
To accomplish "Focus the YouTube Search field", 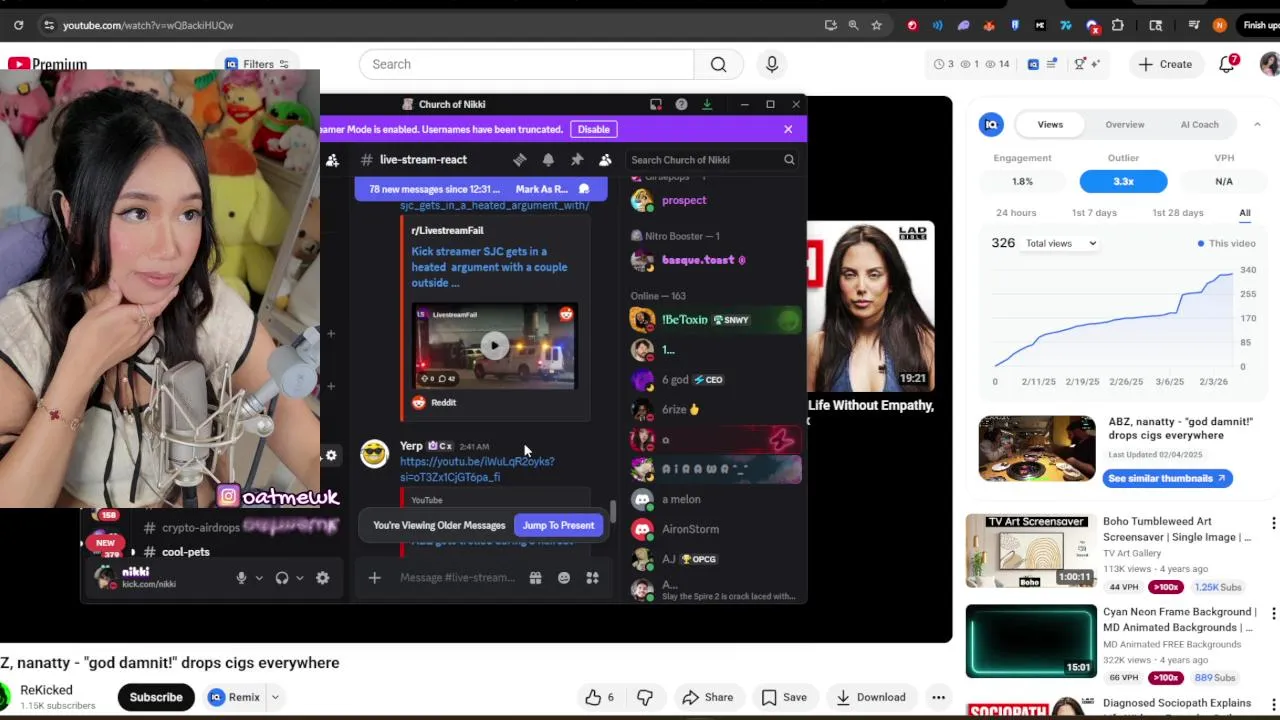I will click(x=526, y=64).
